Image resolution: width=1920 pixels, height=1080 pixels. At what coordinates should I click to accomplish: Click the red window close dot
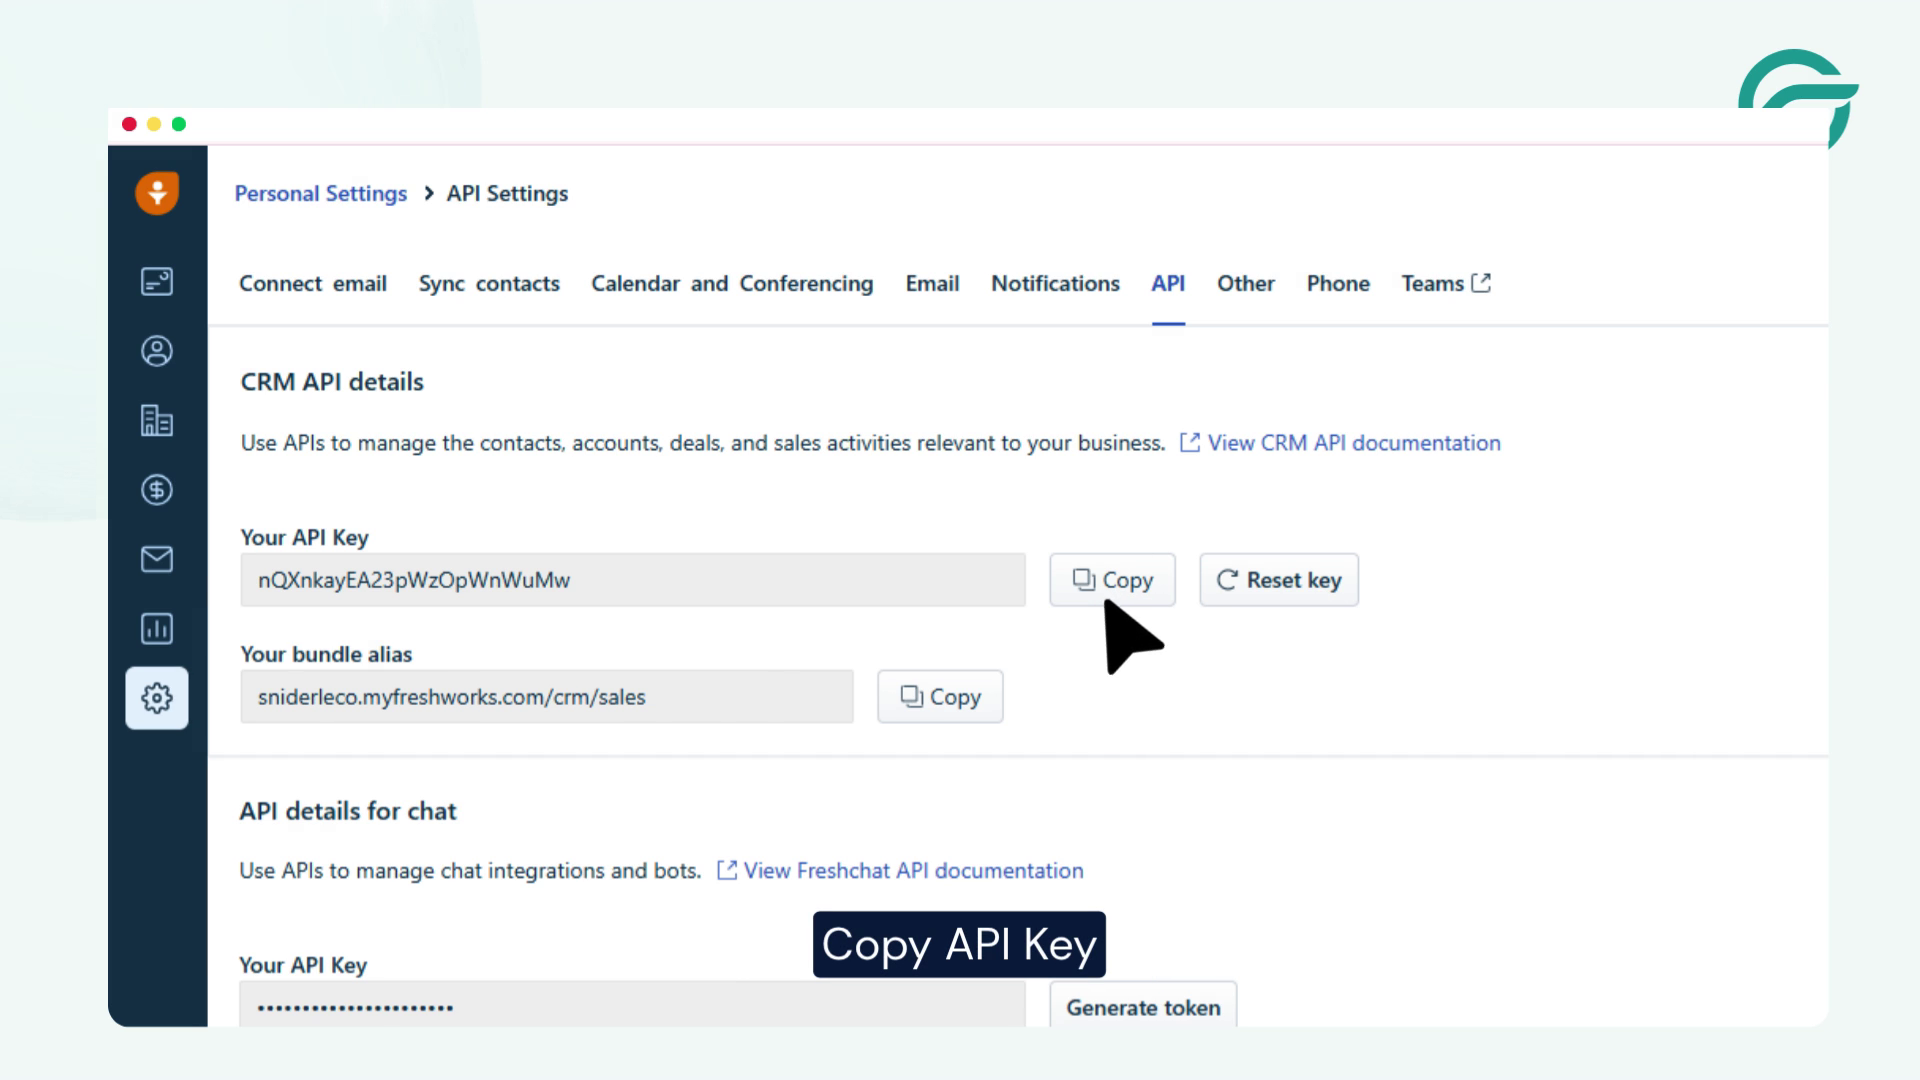click(x=129, y=124)
